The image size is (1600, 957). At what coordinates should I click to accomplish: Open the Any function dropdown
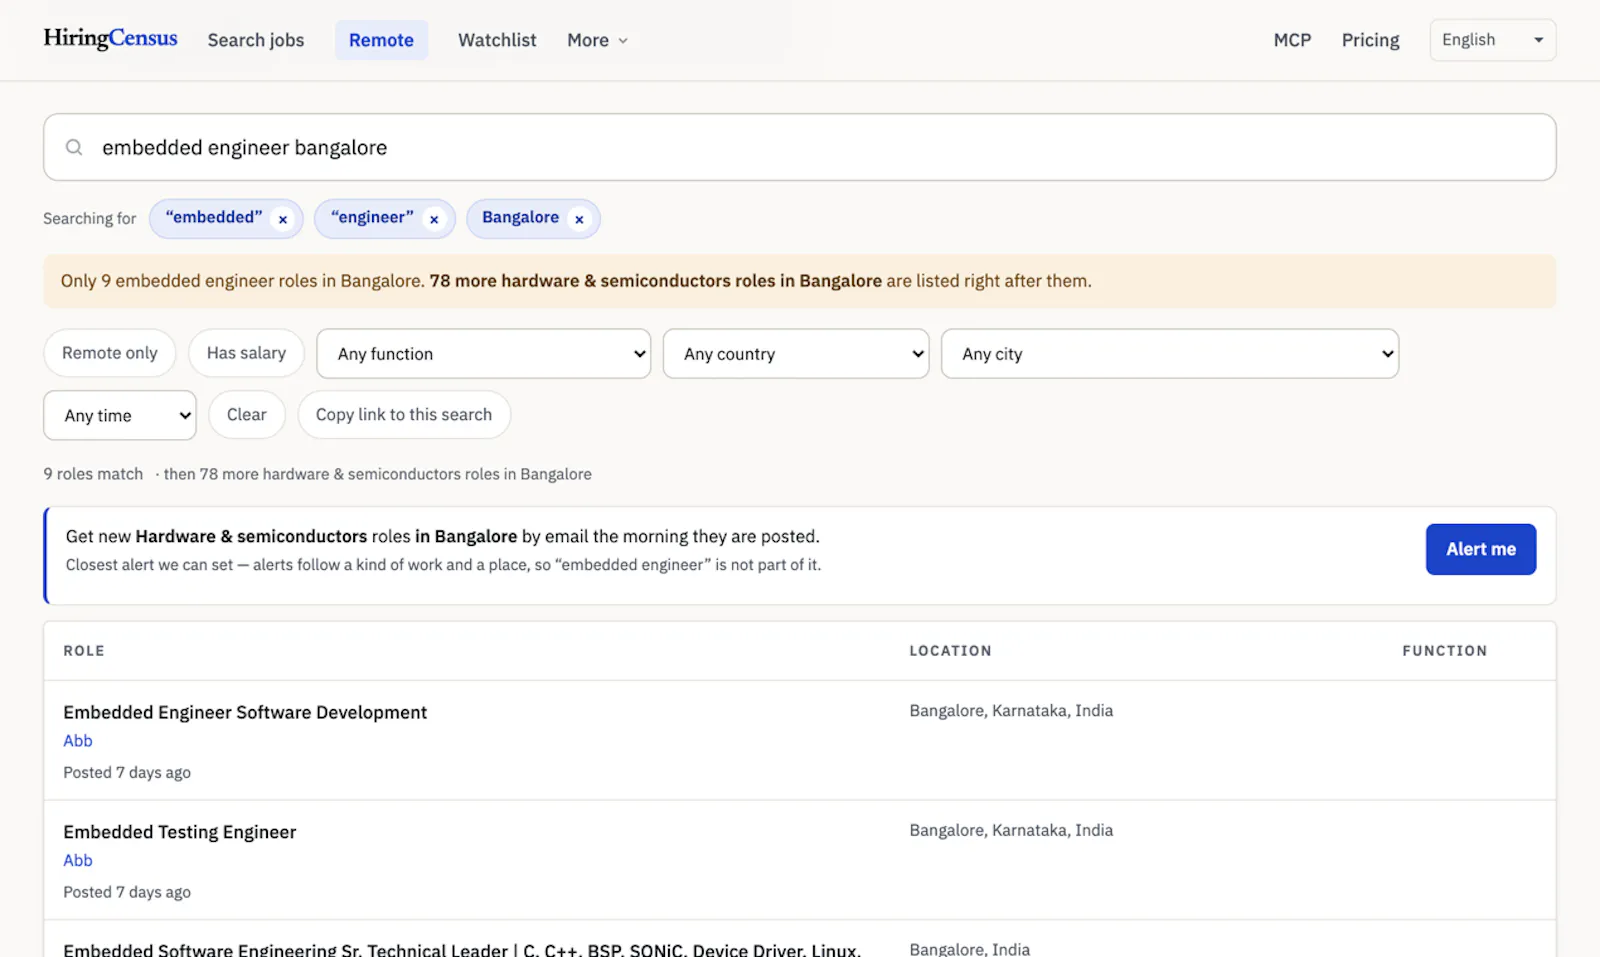pos(484,354)
